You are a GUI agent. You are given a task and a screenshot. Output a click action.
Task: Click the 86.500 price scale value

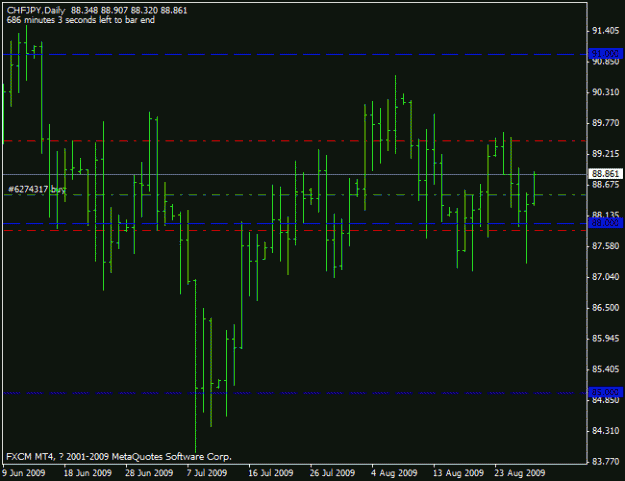click(605, 308)
